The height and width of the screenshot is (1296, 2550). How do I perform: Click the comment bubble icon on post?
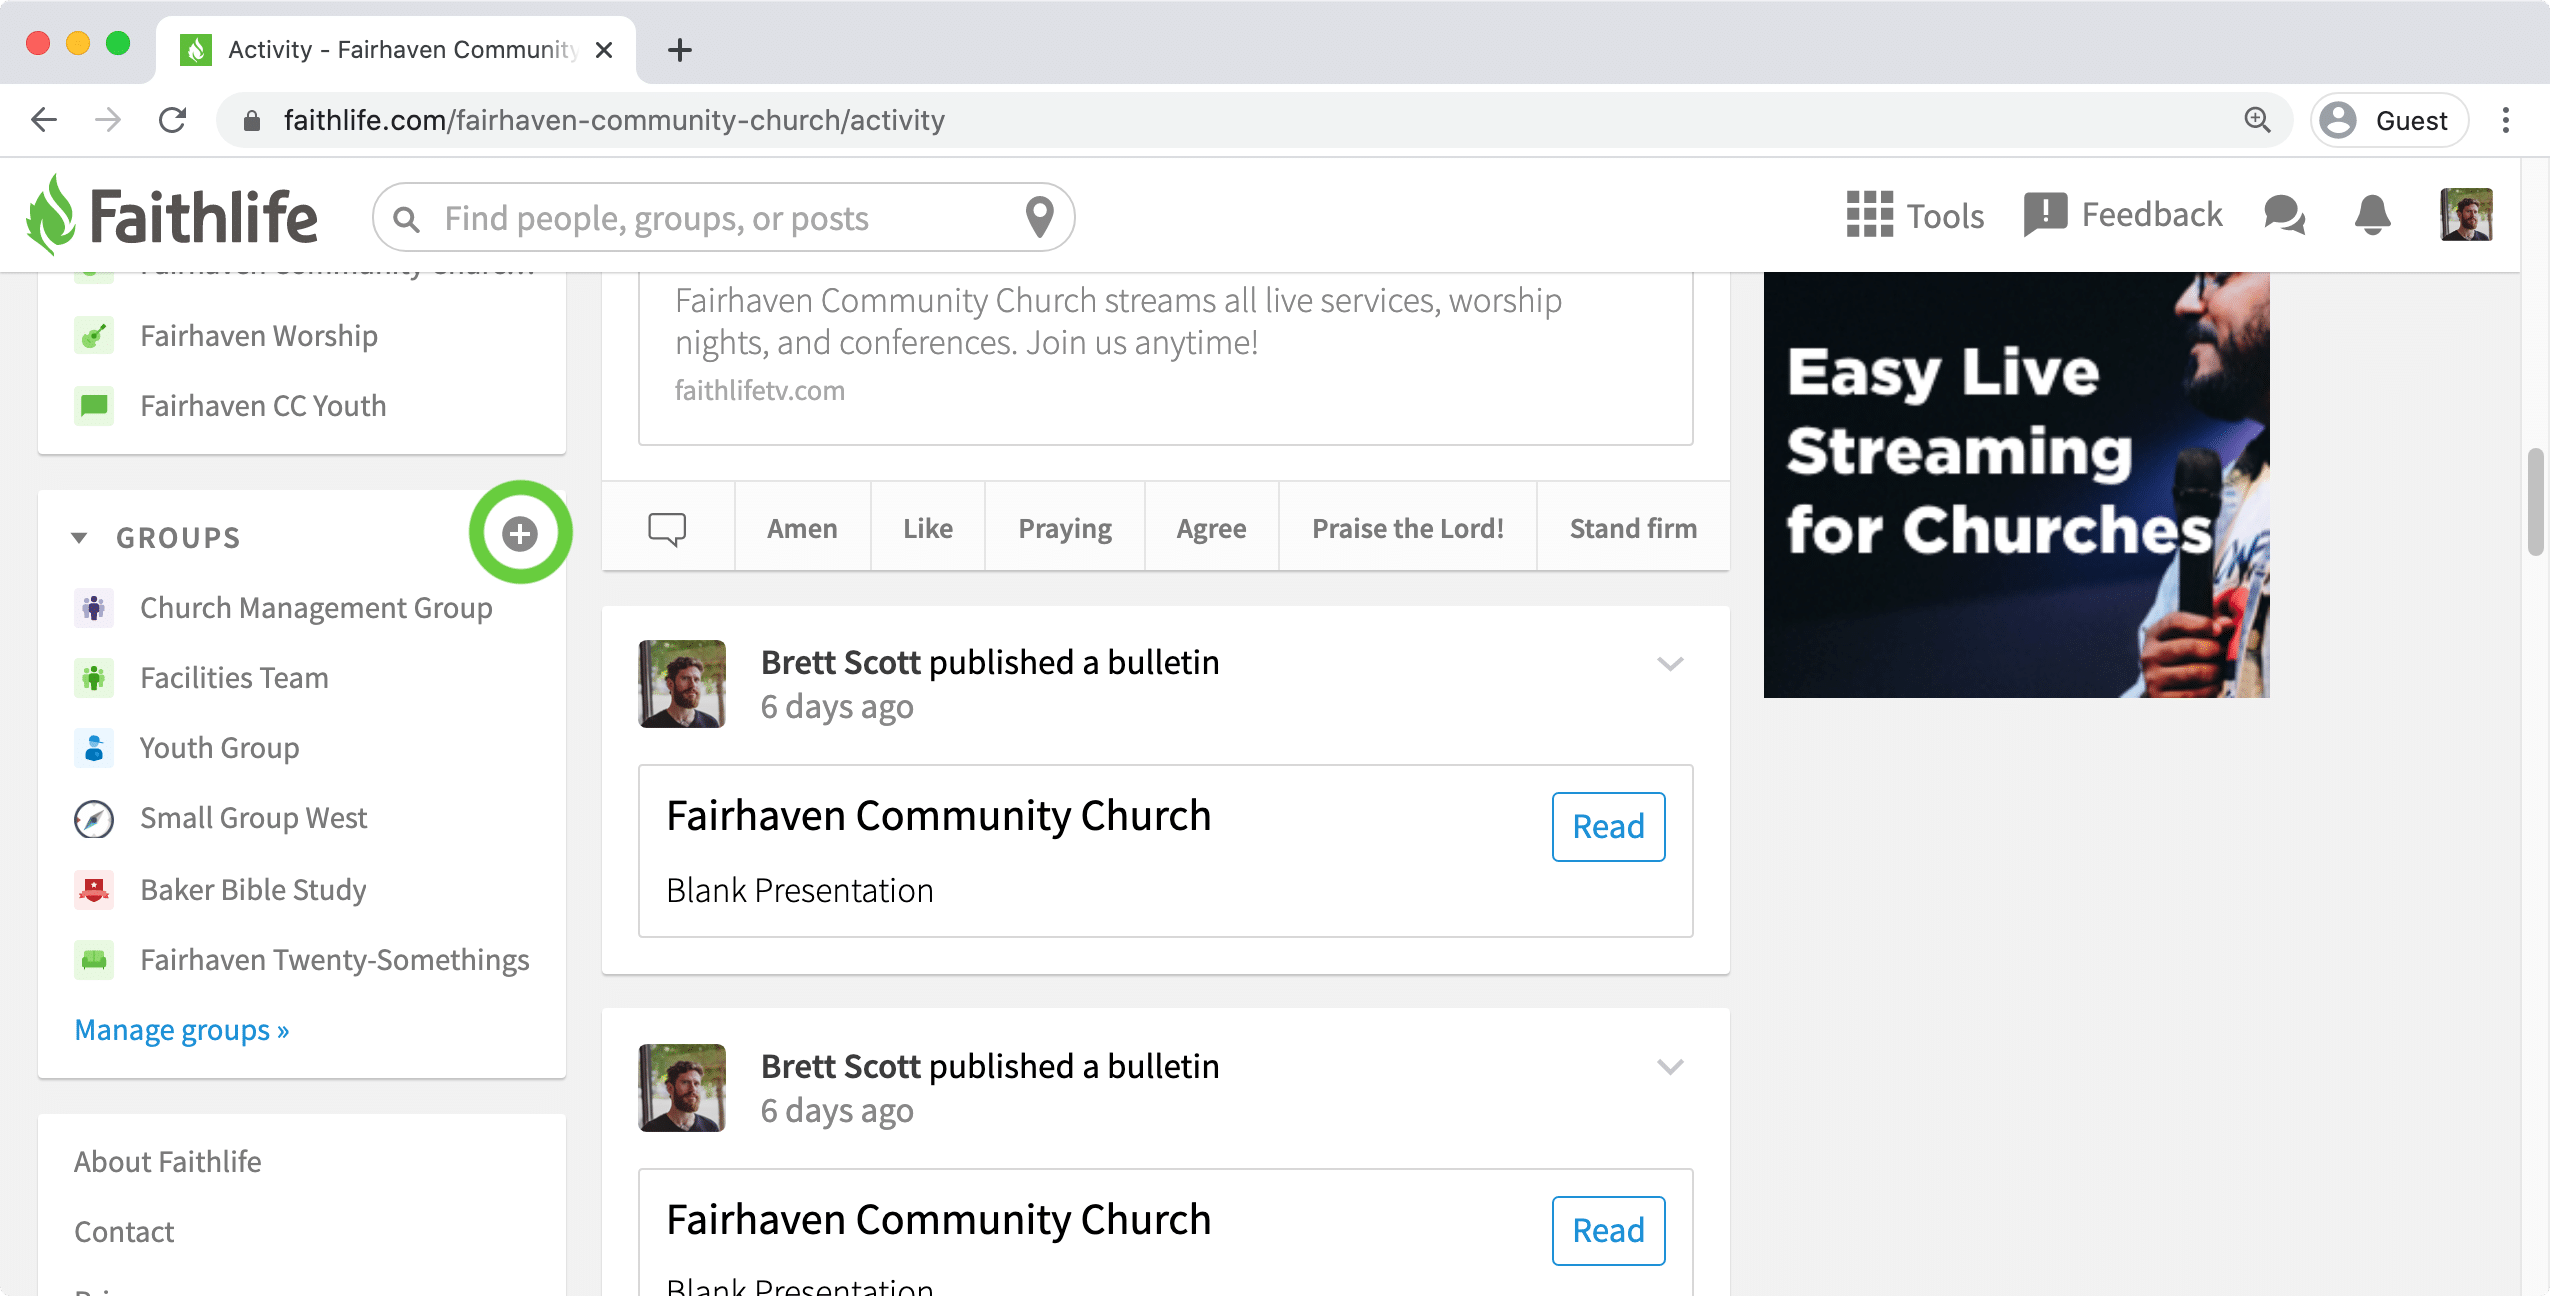[x=667, y=528]
